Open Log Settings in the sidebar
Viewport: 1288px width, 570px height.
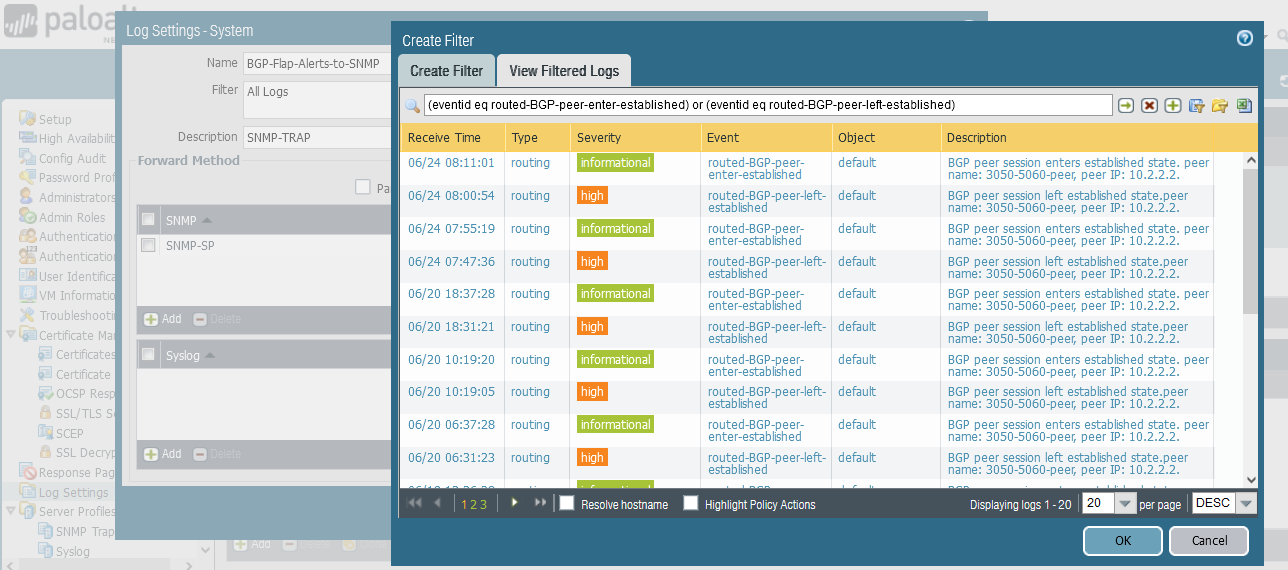tap(64, 492)
